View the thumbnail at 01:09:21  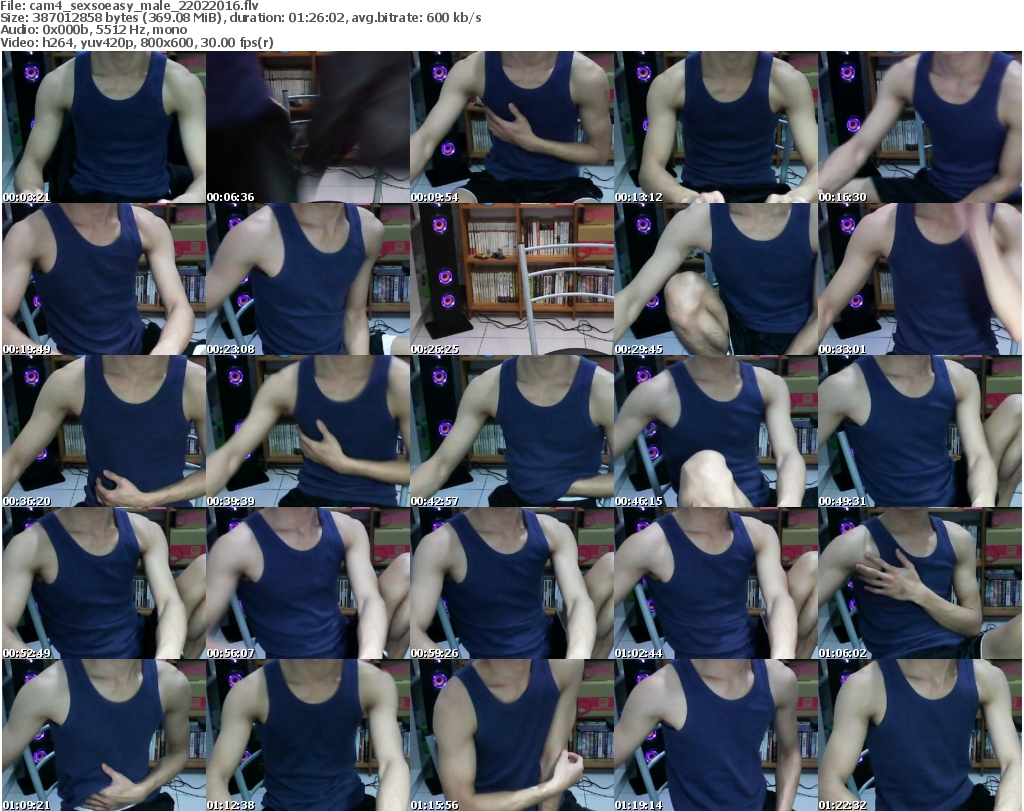pos(104,735)
